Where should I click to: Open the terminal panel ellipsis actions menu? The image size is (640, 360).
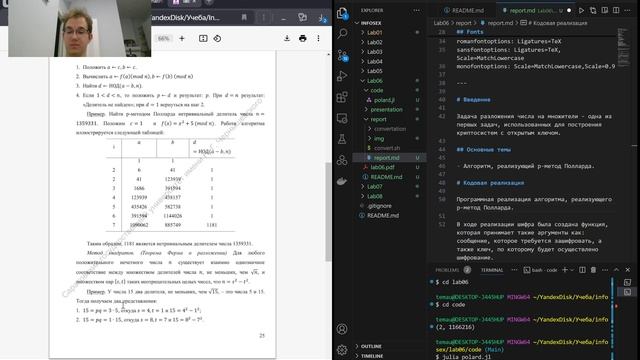[x=605, y=270]
